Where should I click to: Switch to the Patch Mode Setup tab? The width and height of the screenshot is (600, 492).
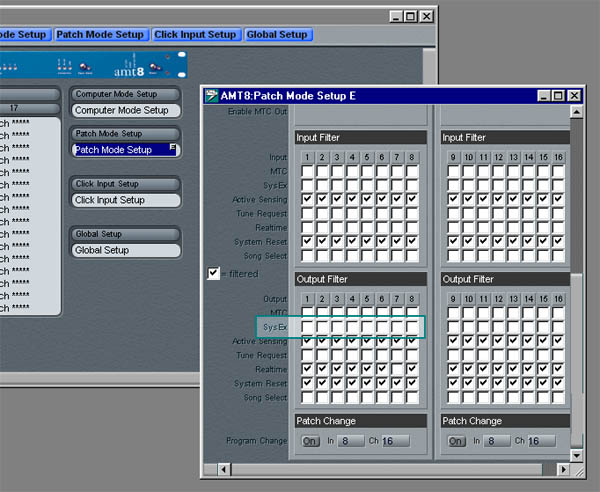click(x=100, y=34)
